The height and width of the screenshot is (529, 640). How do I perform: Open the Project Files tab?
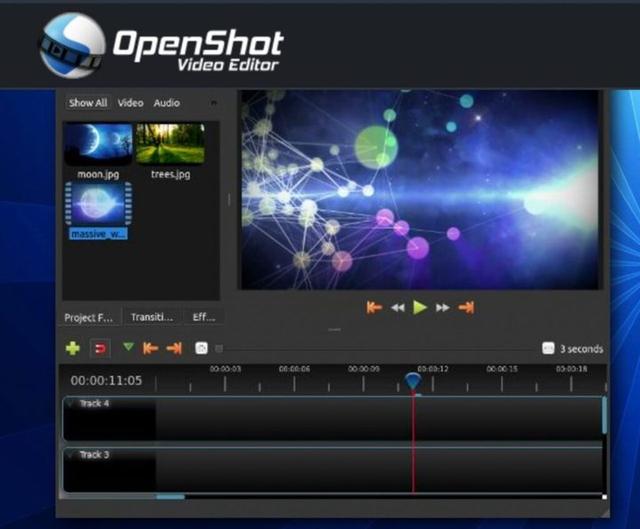[89, 317]
